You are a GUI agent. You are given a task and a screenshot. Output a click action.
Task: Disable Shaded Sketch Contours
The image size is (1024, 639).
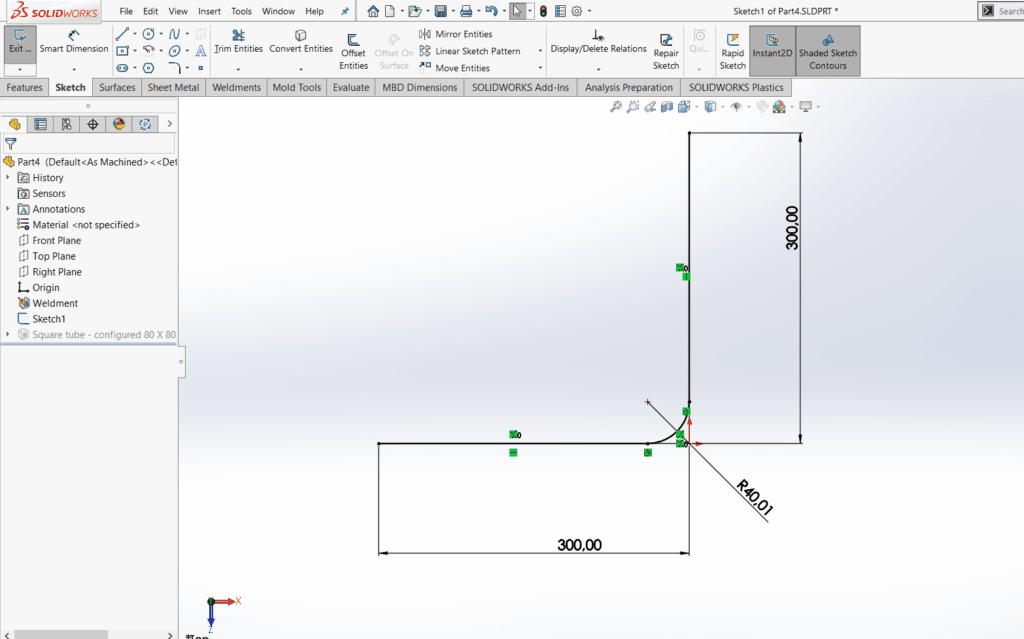828,51
